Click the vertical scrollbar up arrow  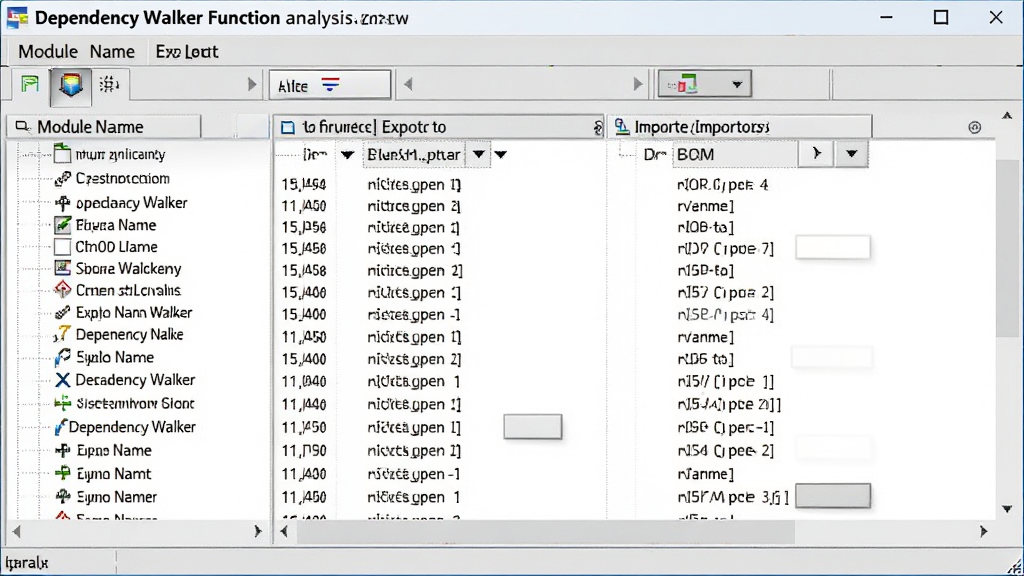[1007, 116]
